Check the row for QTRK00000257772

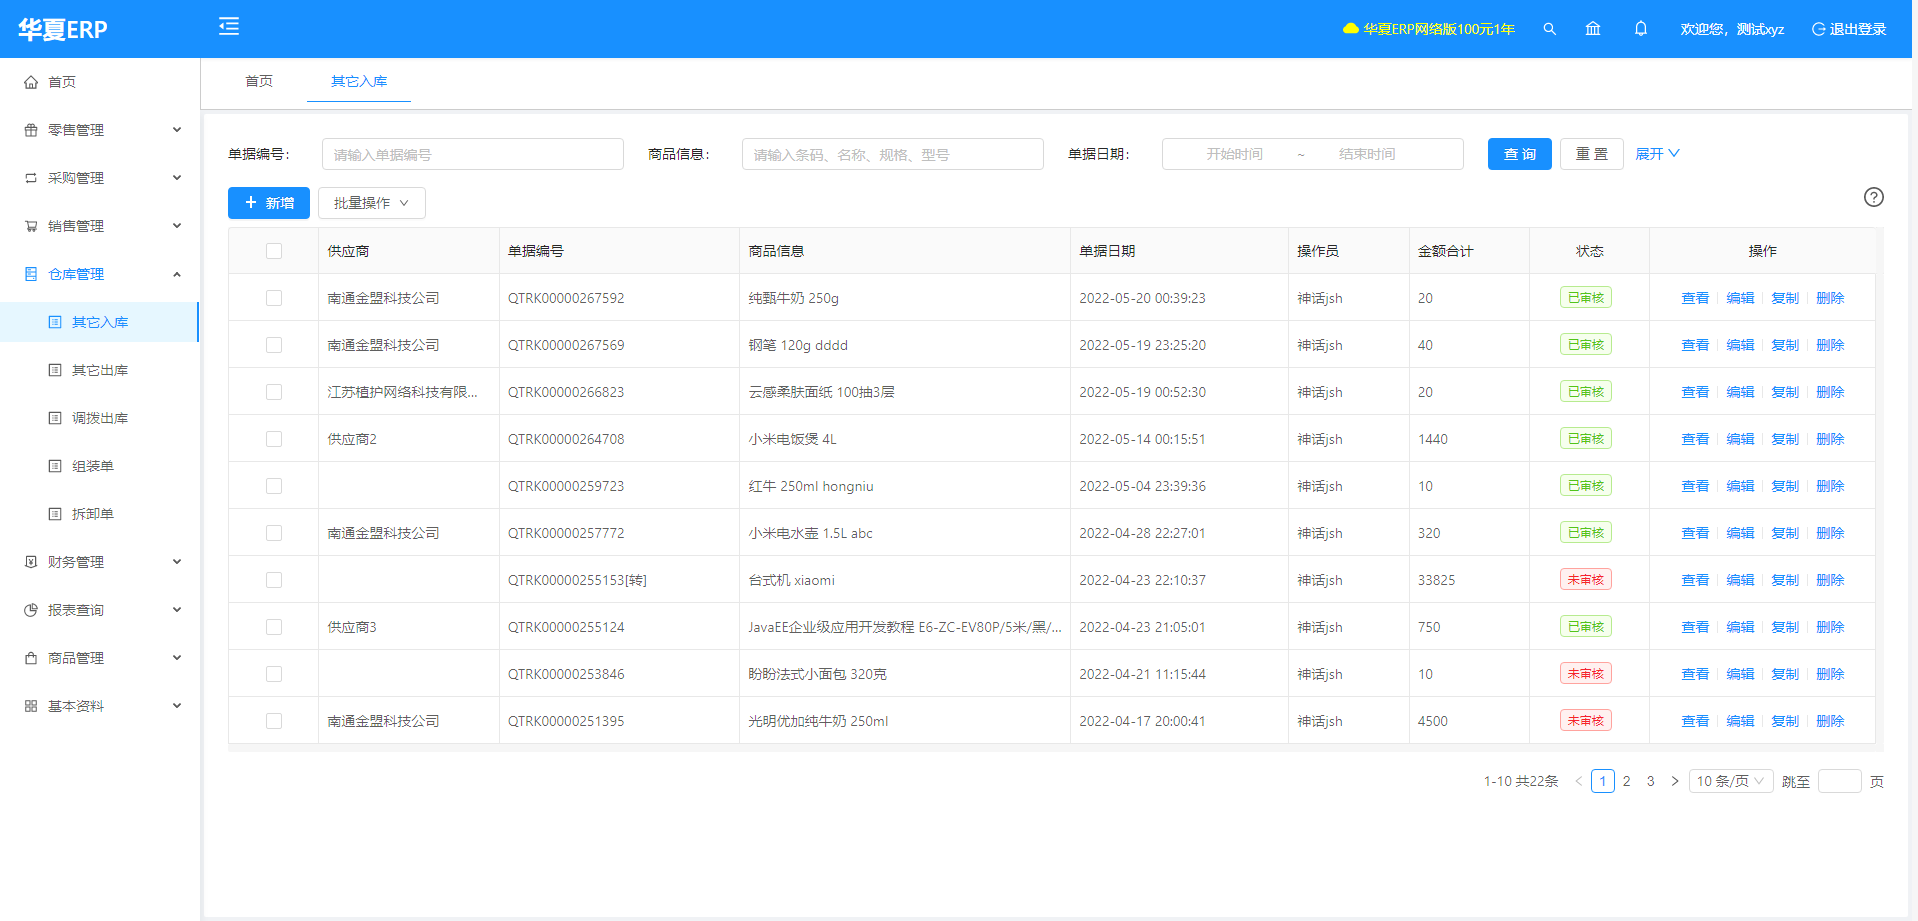point(274,533)
